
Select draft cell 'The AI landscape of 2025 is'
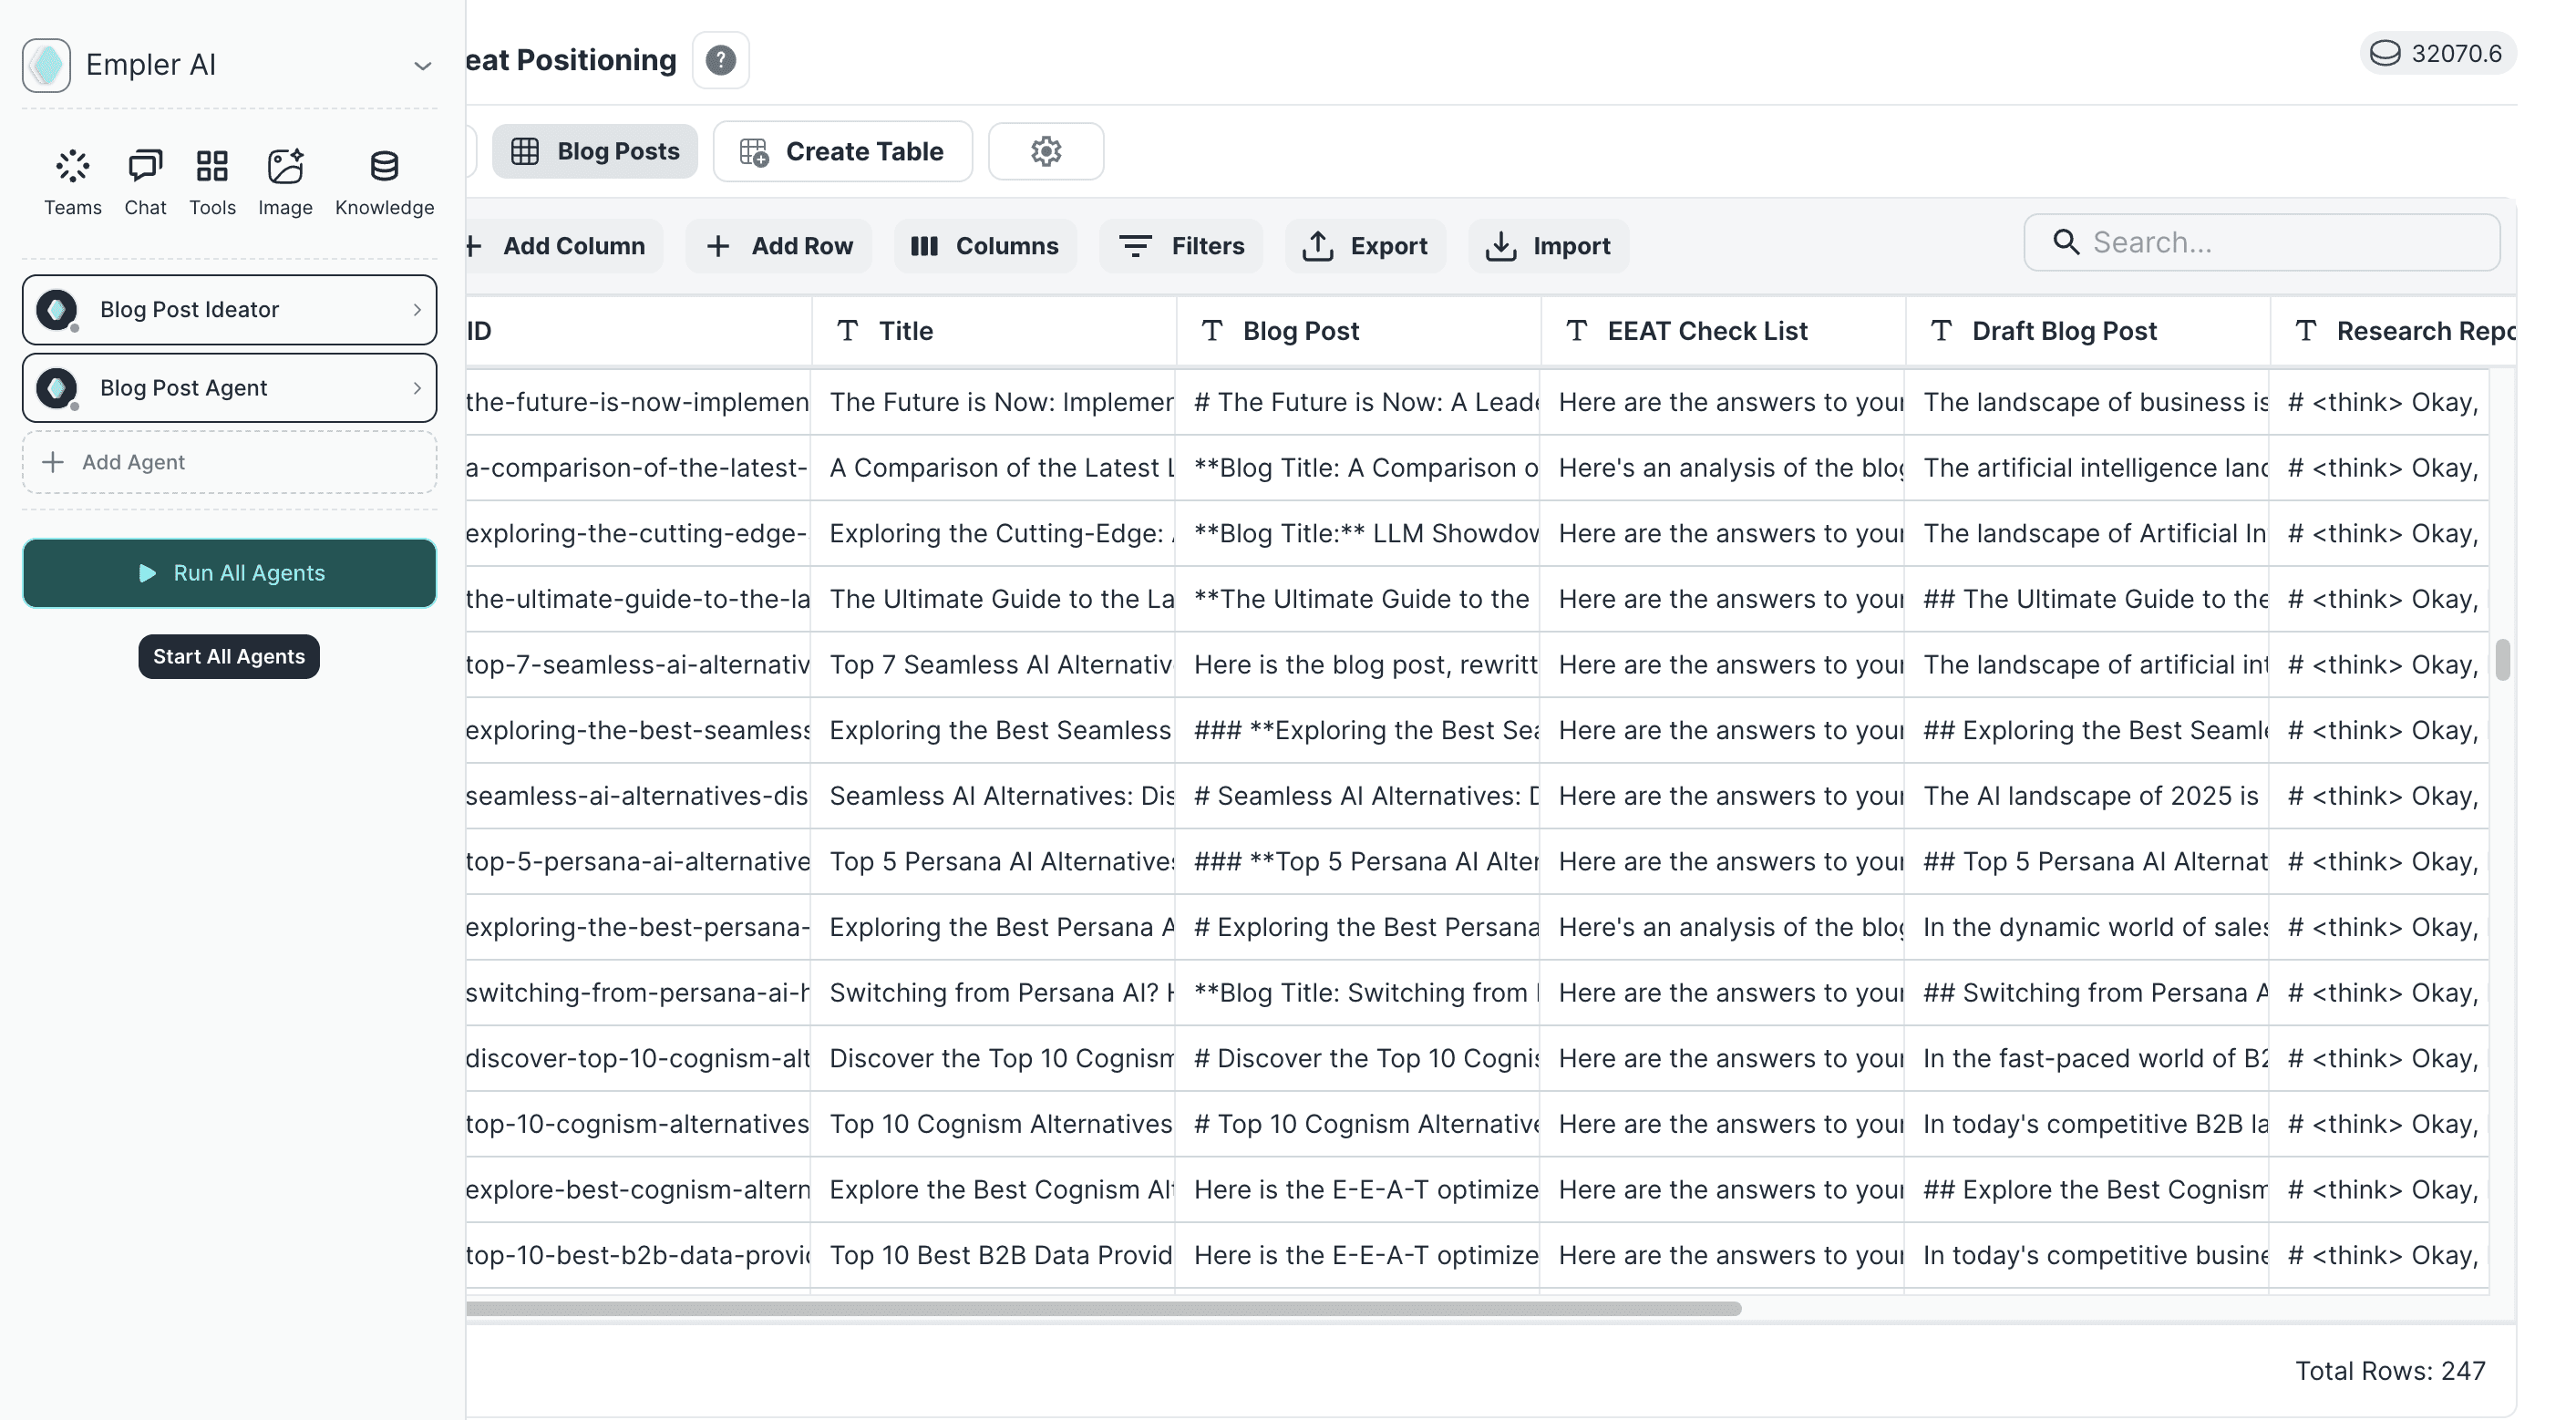[2087, 796]
